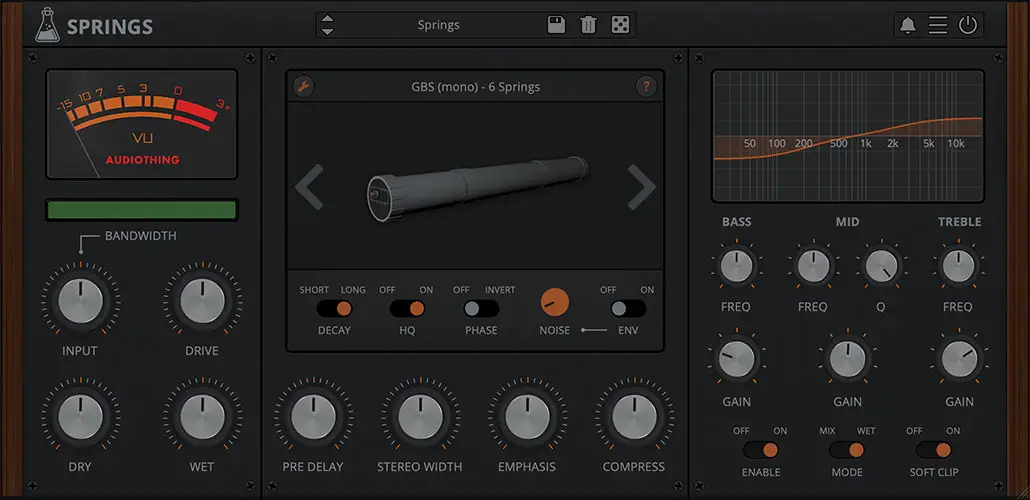Open notifications via the bell icon

coord(908,26)
